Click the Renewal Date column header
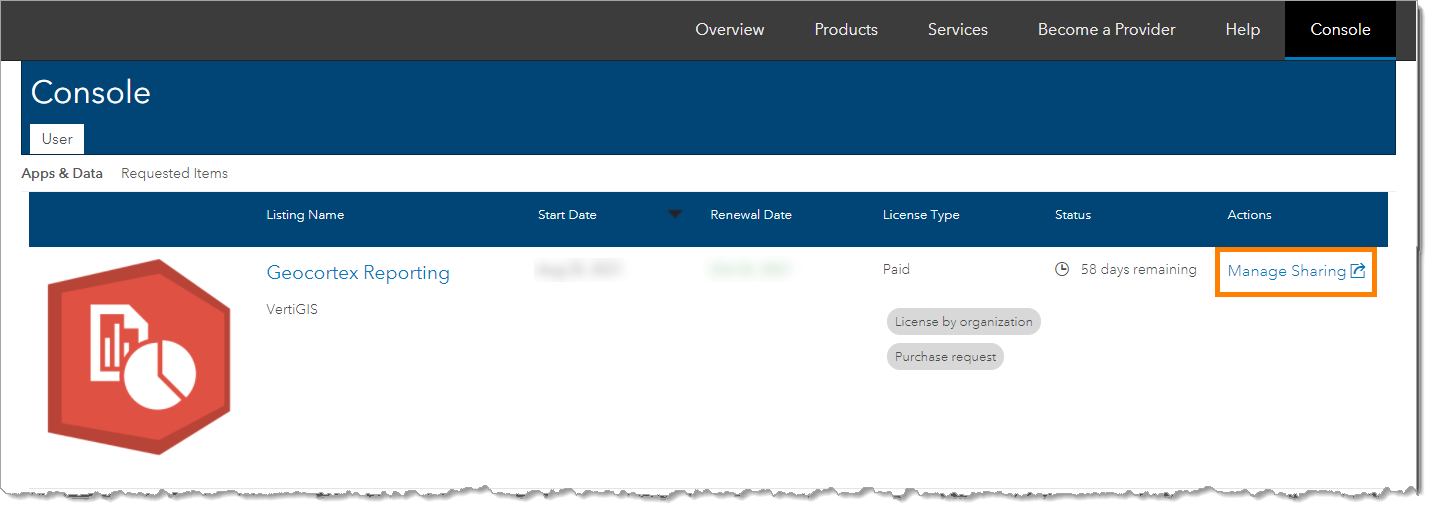The image size is (1438, 520). tap(751, 215)
